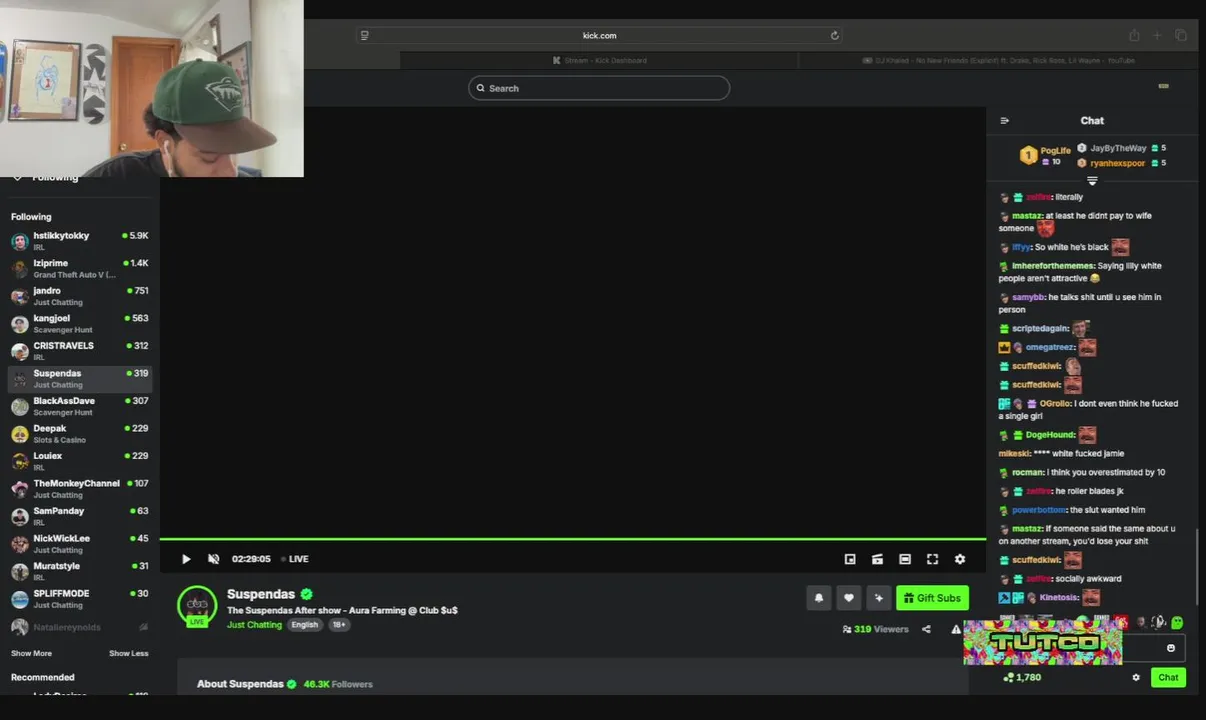Select the green Kick emote in quick emotes
Screen dimensions: 1206x720
coord(1177,622)
